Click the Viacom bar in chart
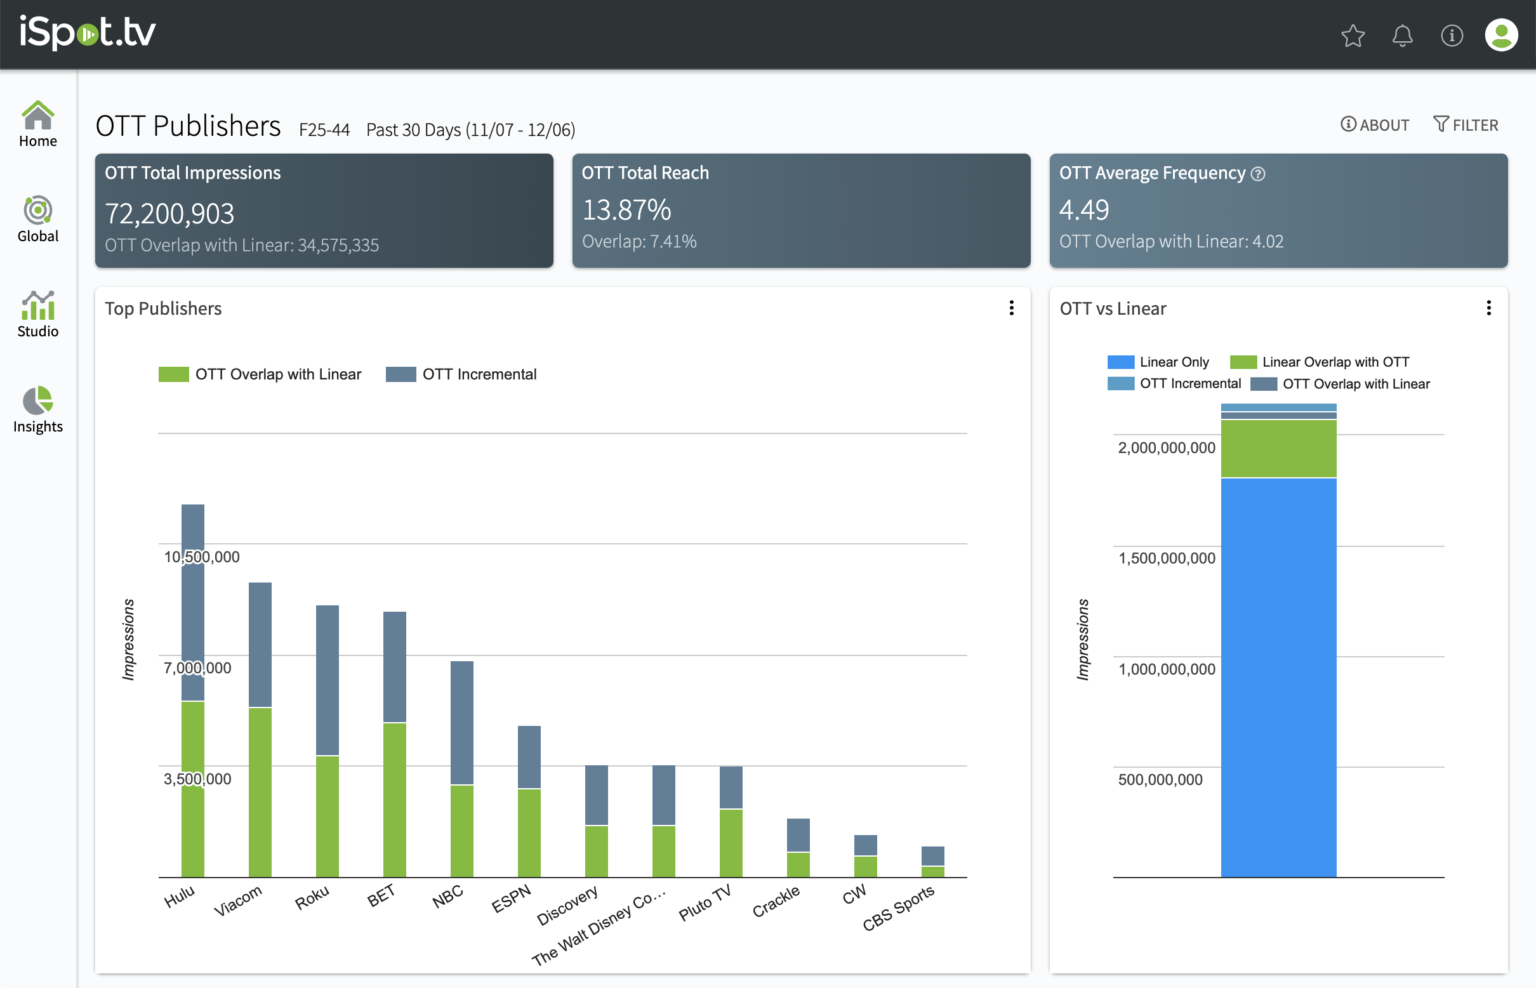1536x988 pixels. 260,730
